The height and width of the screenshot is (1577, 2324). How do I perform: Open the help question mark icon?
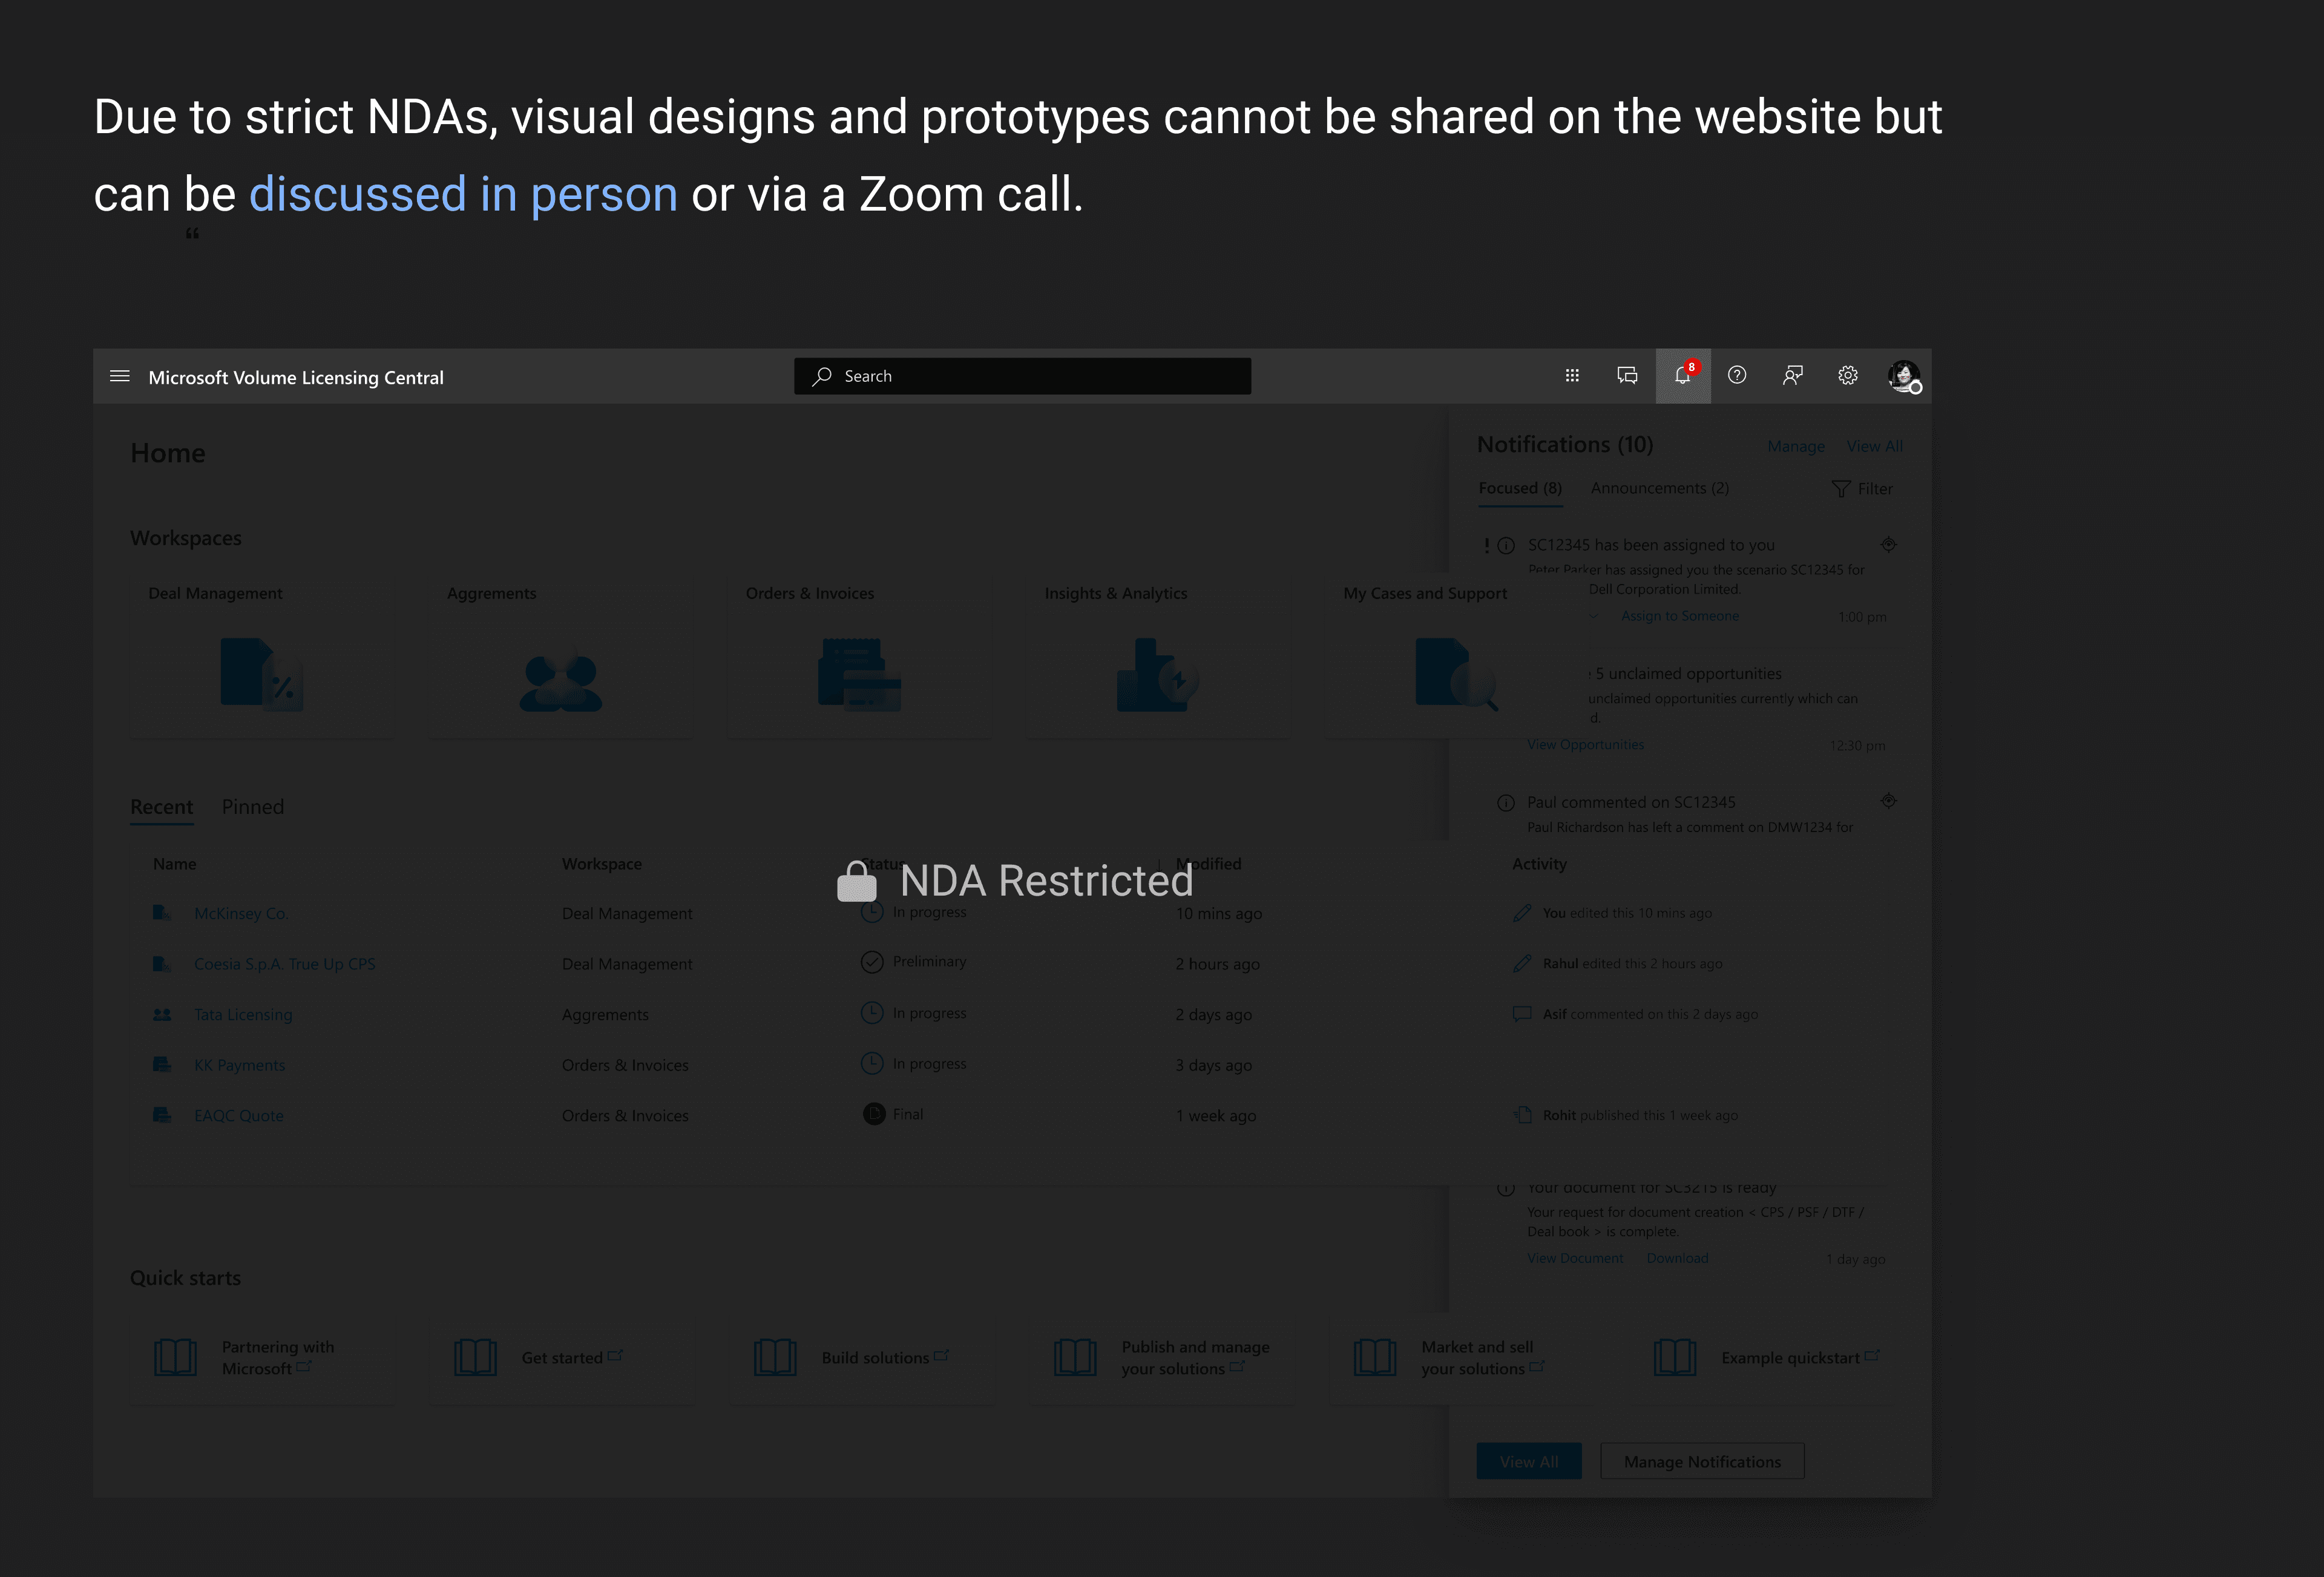[1737, 376]
